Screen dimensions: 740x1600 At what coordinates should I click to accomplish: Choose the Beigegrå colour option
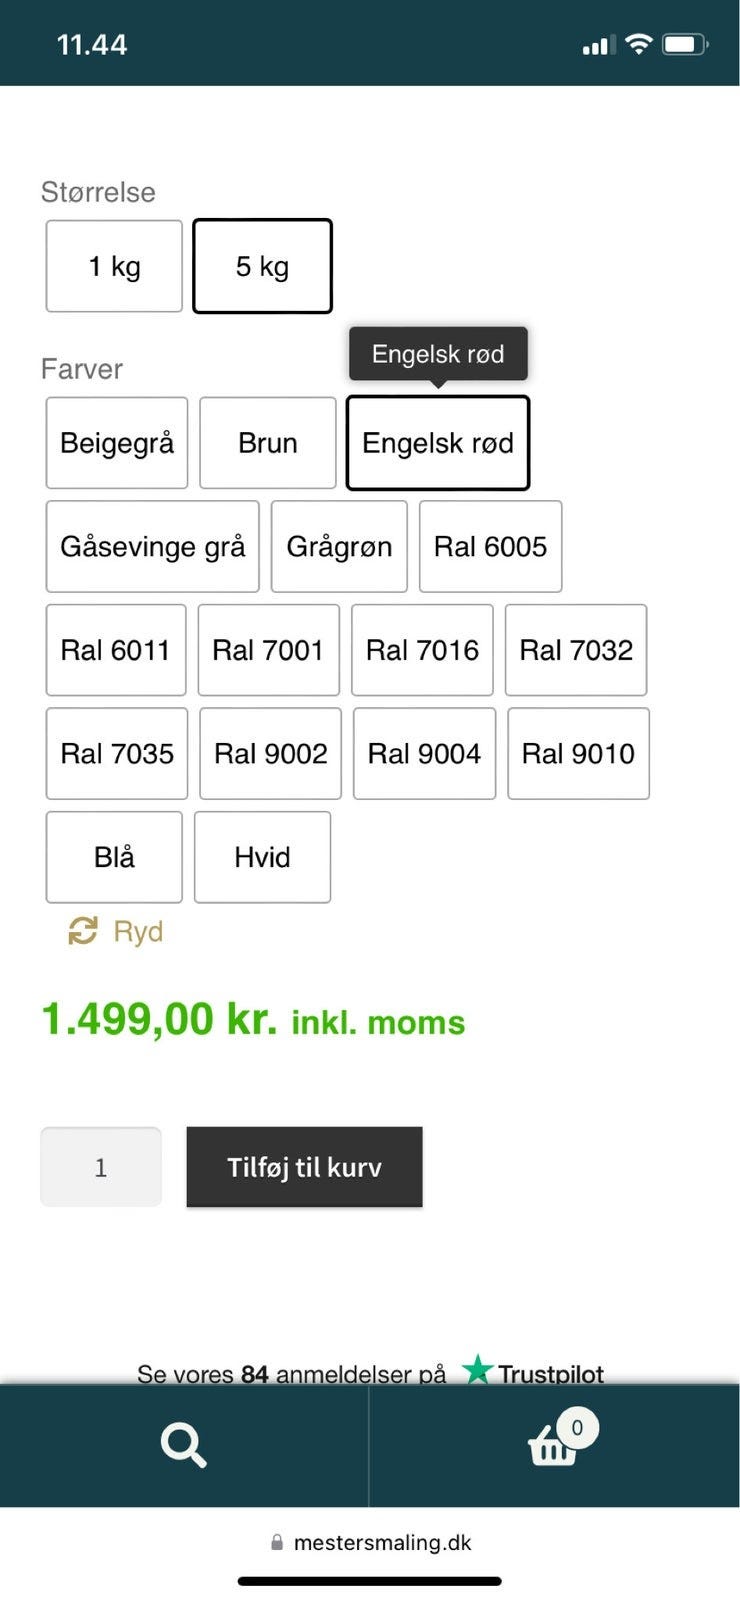tap(117, 443)
